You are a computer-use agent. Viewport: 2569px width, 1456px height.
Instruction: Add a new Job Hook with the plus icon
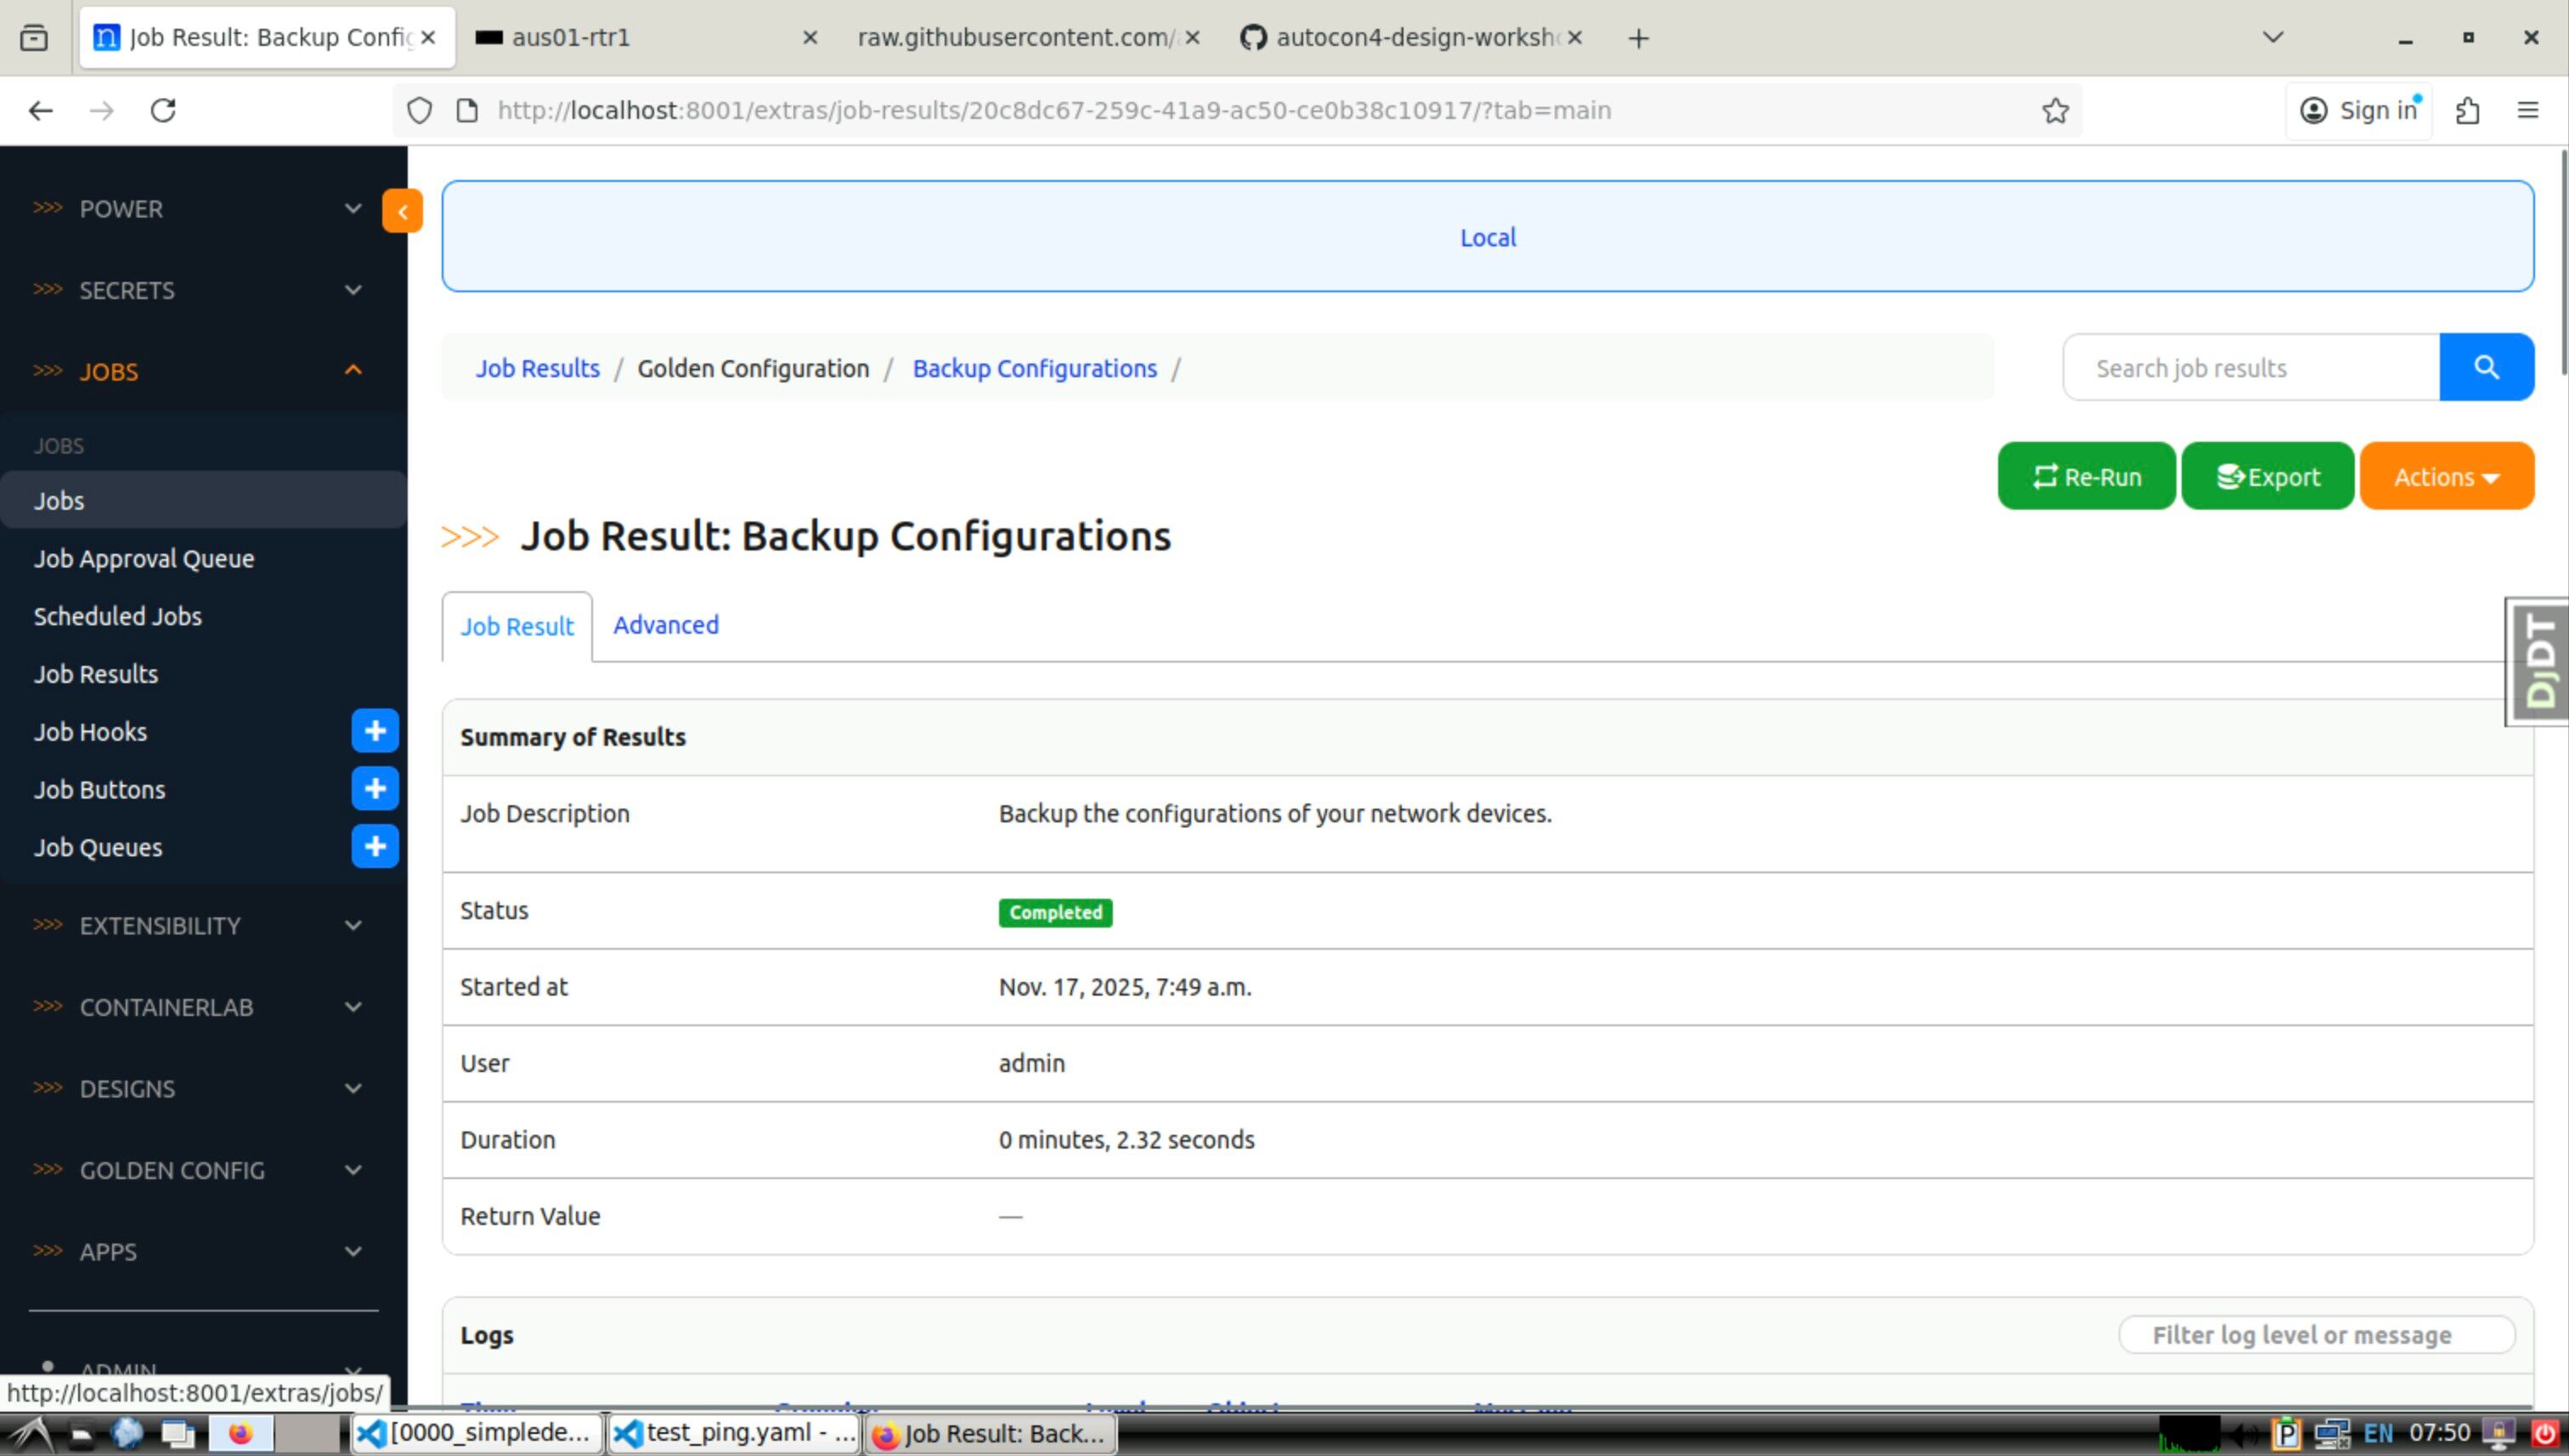375,731
